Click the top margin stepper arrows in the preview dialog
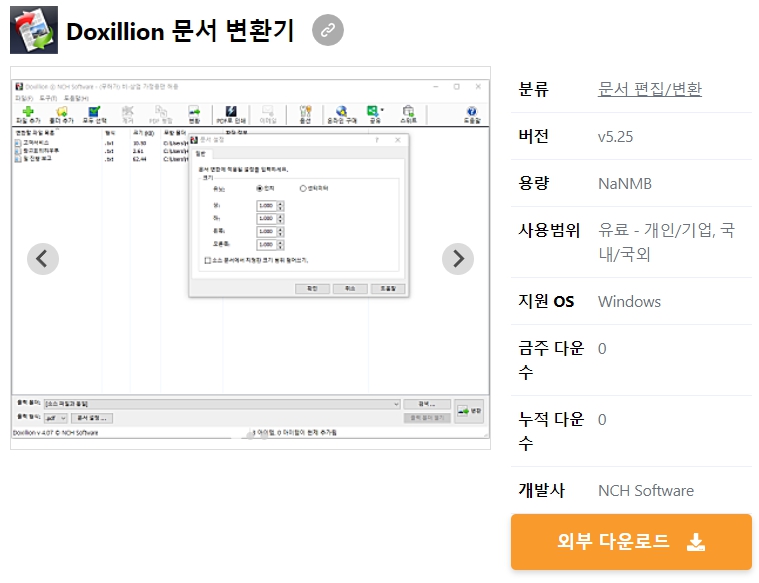This screenshot has width=759, height=583. (x=280, y=206)
